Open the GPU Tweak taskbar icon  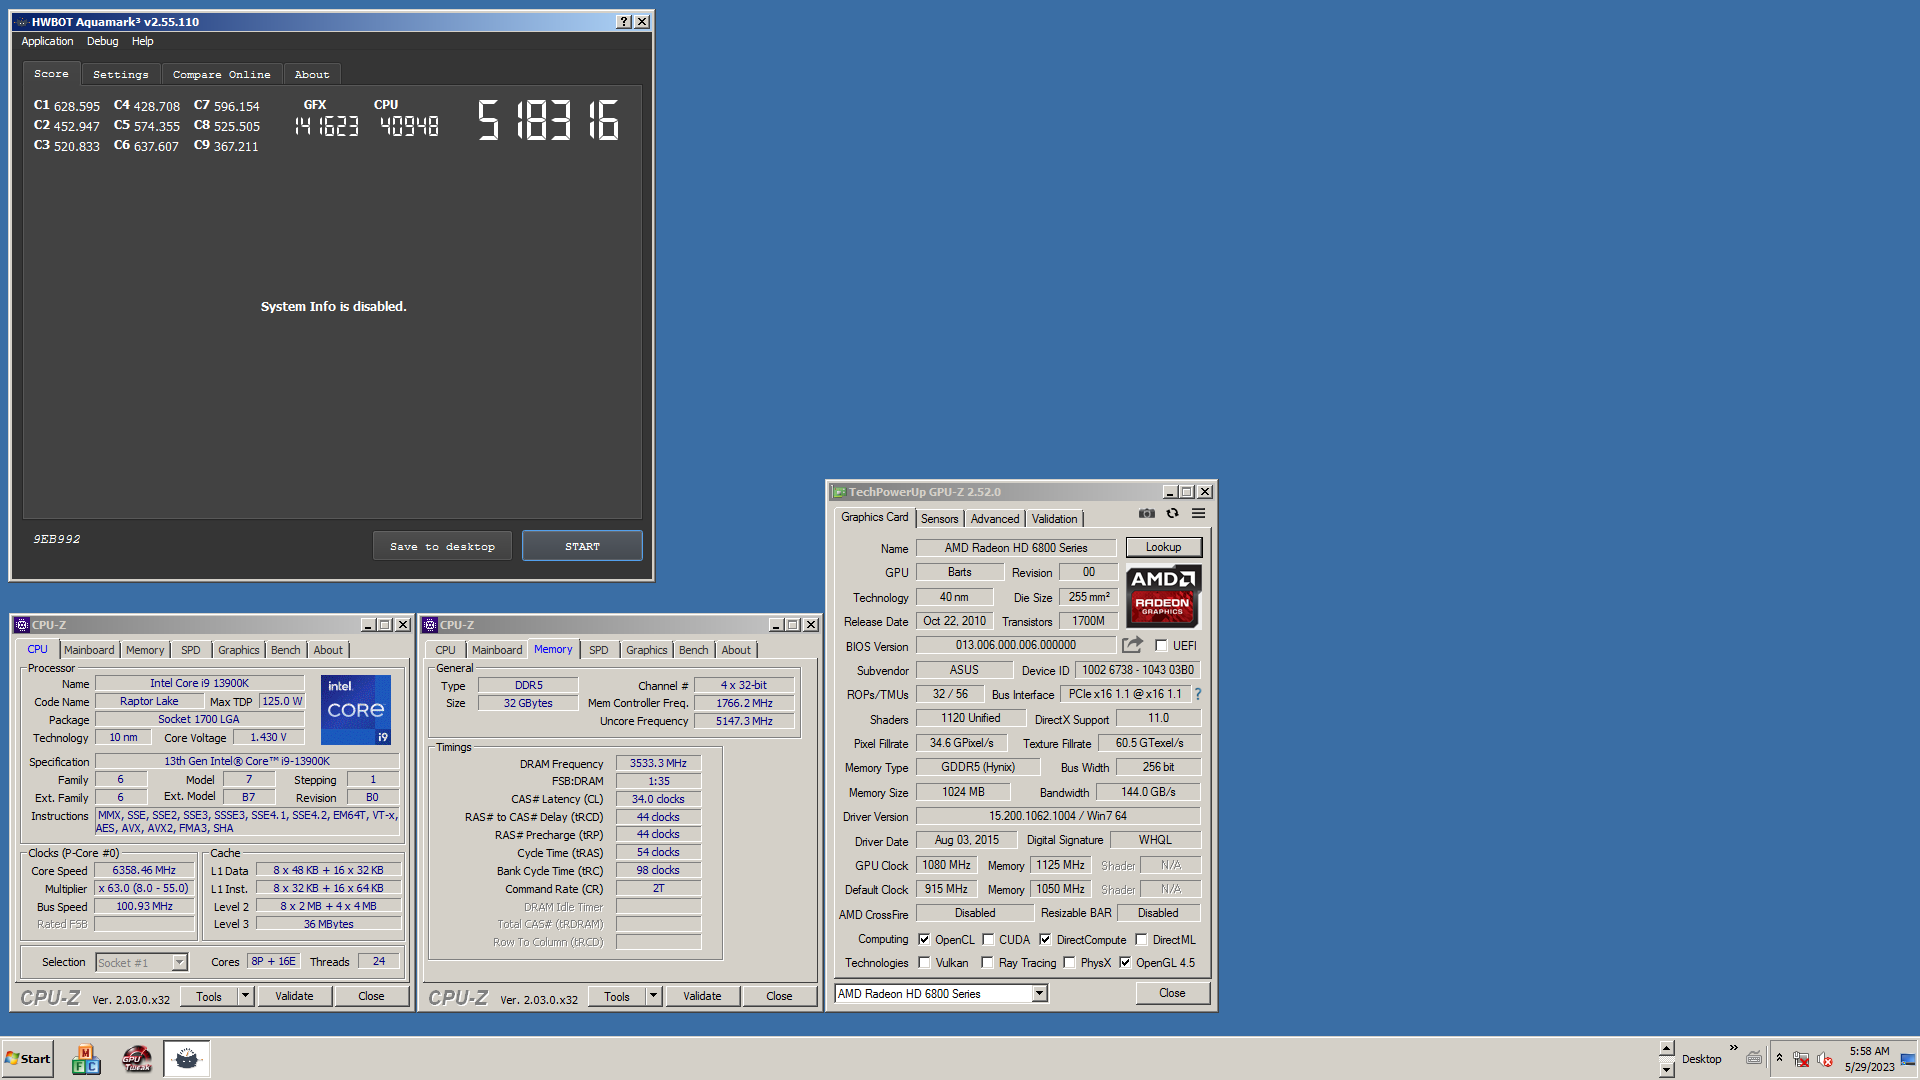click(137, 1059)
